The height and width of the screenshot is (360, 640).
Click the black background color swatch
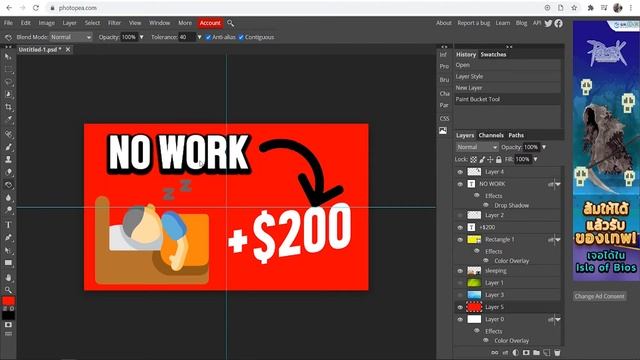(x=8, y=315)
